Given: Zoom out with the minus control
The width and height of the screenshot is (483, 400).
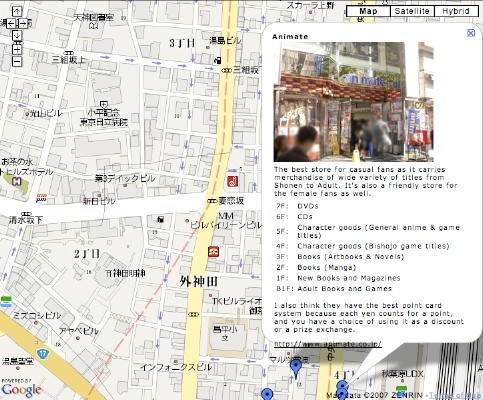Looking at the screenshot, I should click(17, 62).
